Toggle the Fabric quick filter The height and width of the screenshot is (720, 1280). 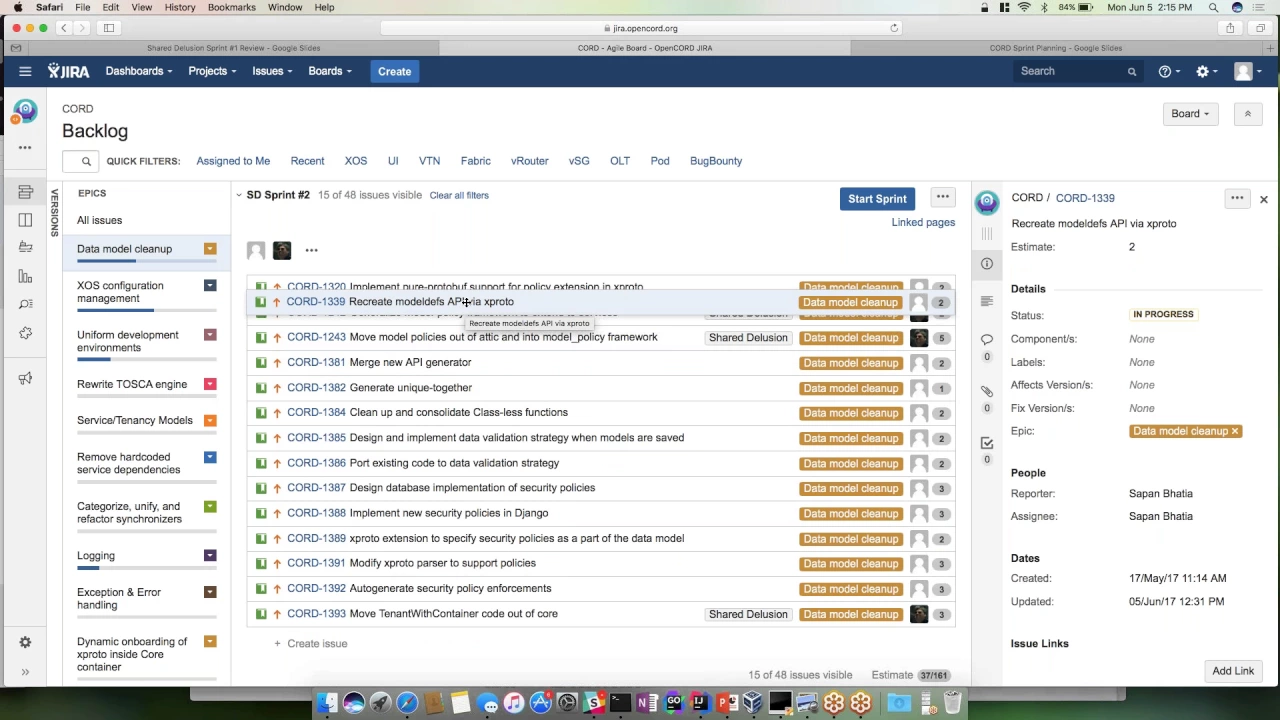click(476, 161)
